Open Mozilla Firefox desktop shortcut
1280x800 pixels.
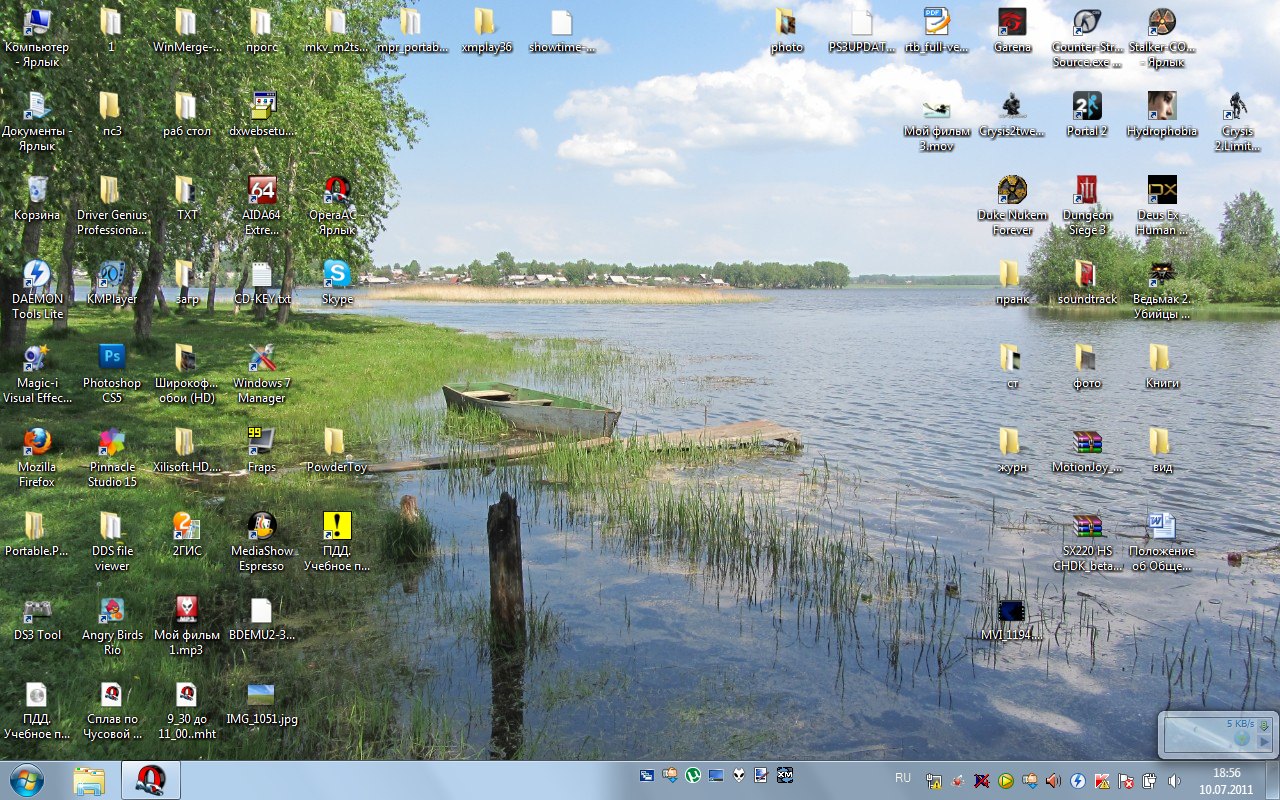[37, 458]
